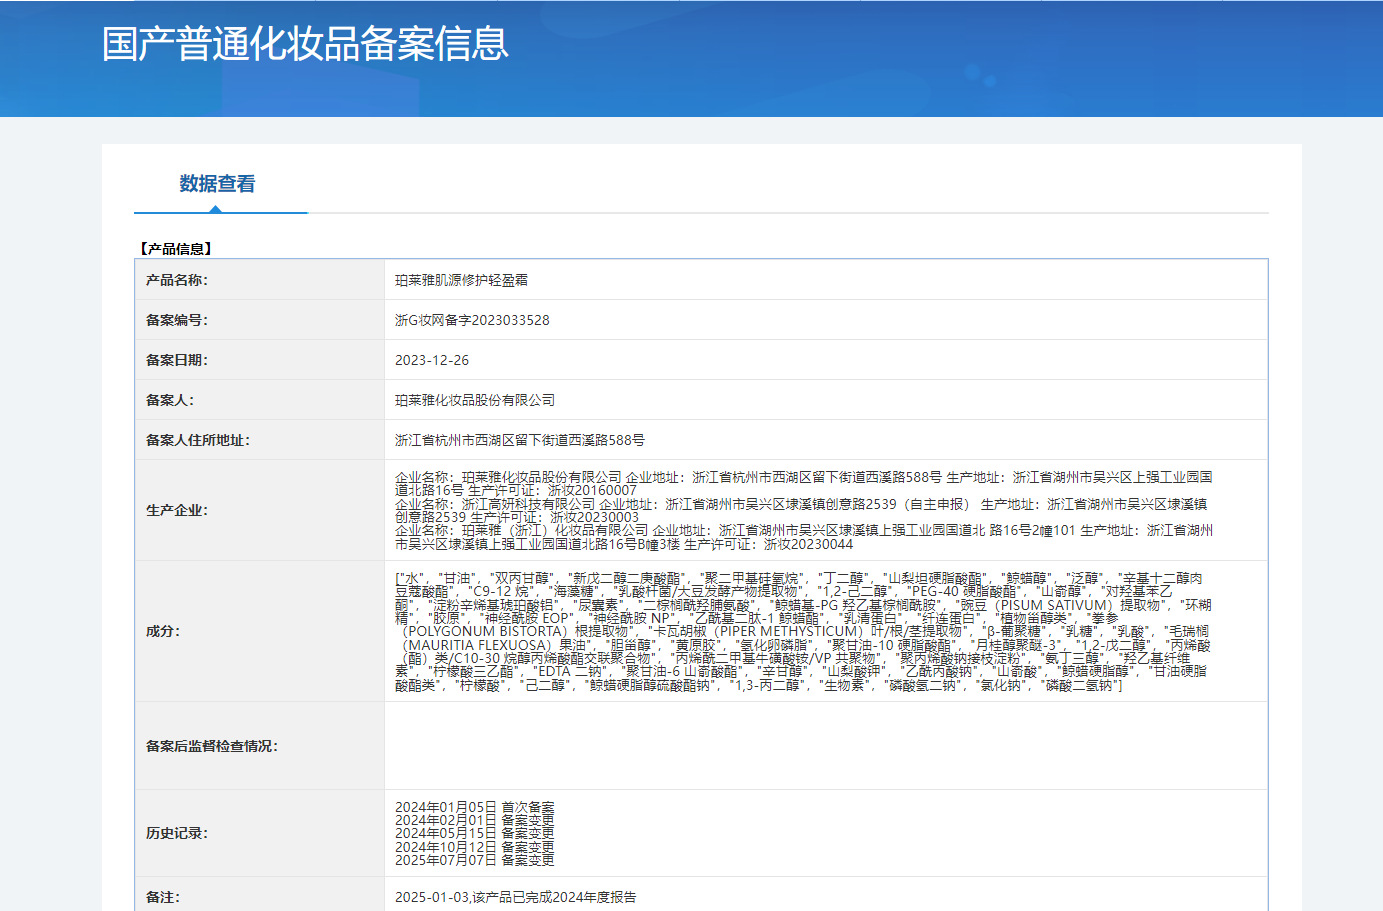Select the filer value 珀莱雅化妆品股份有限公司
Screen dimensions: 1383x911
(x=475, y=400)
